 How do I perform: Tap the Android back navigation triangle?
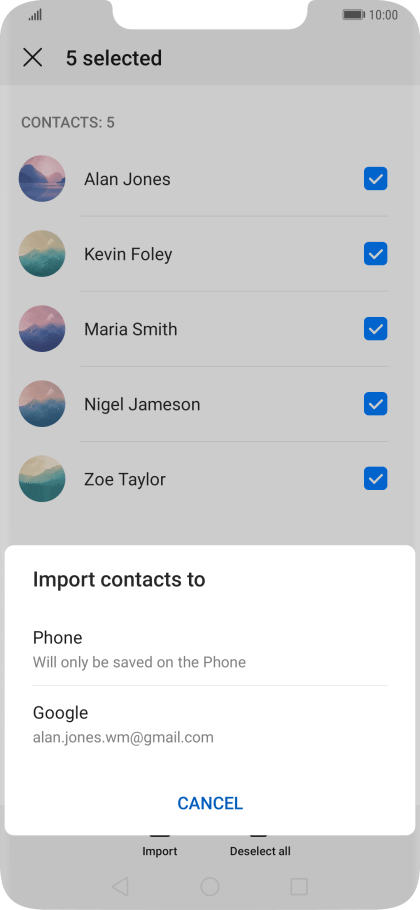point(120,886)
